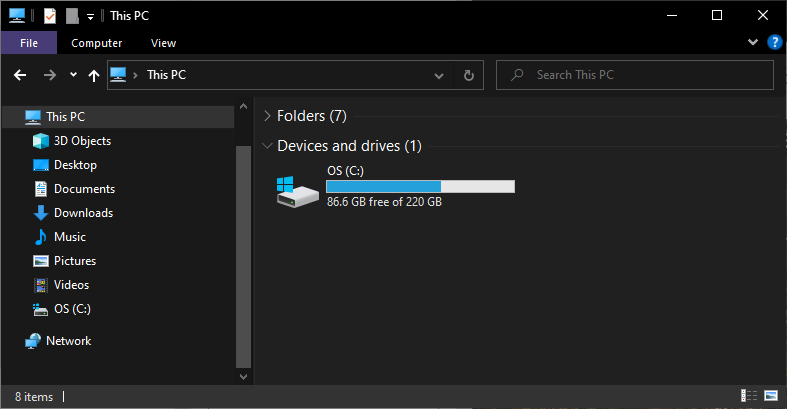Open the Help question mark icon
Viewport: 787px width, 409px height.
(x=774, y=43)
